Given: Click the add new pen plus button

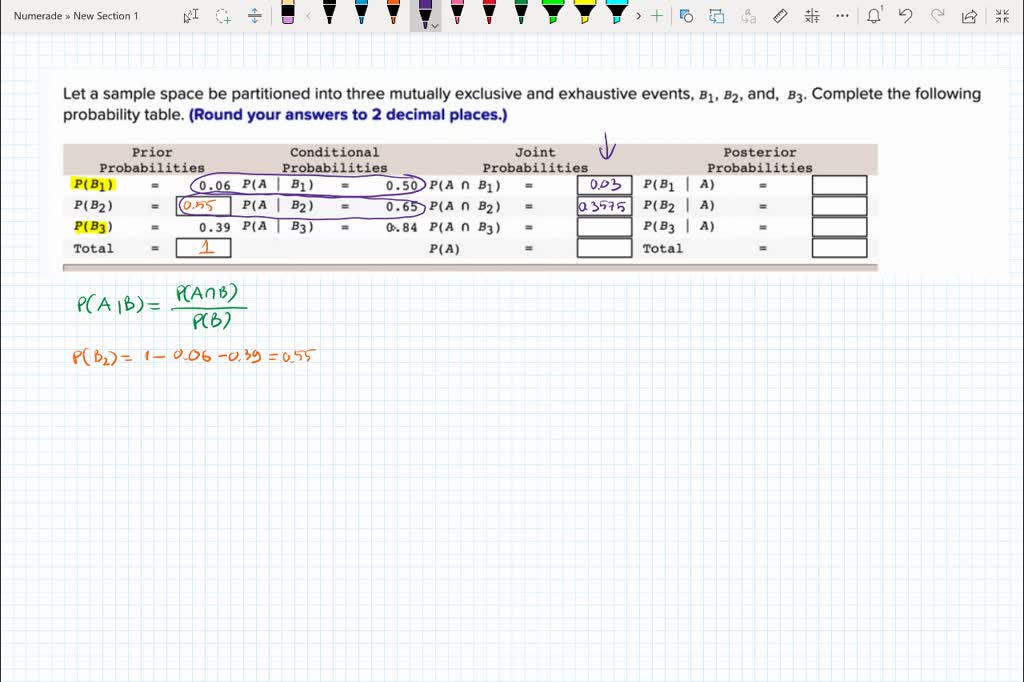Looking at the screenshot, I should coord(657,15).
